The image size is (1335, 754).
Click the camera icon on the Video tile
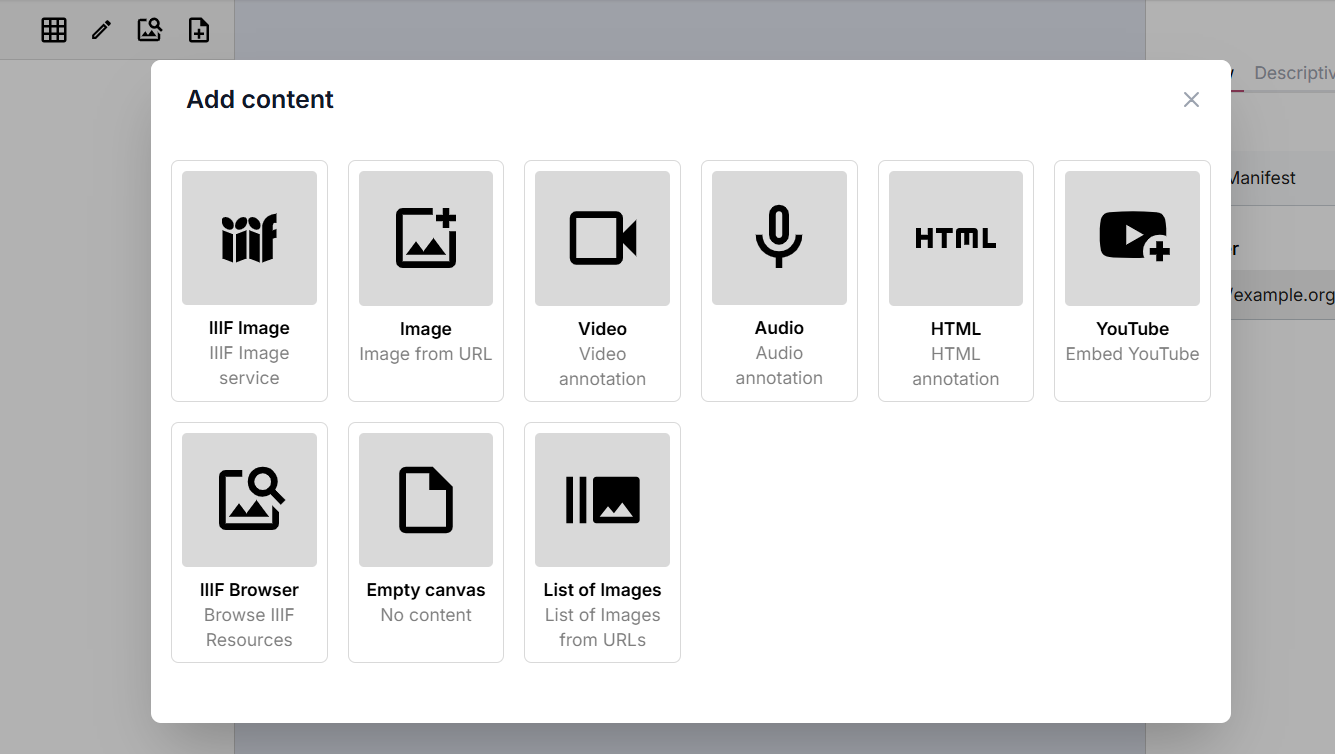602,237
